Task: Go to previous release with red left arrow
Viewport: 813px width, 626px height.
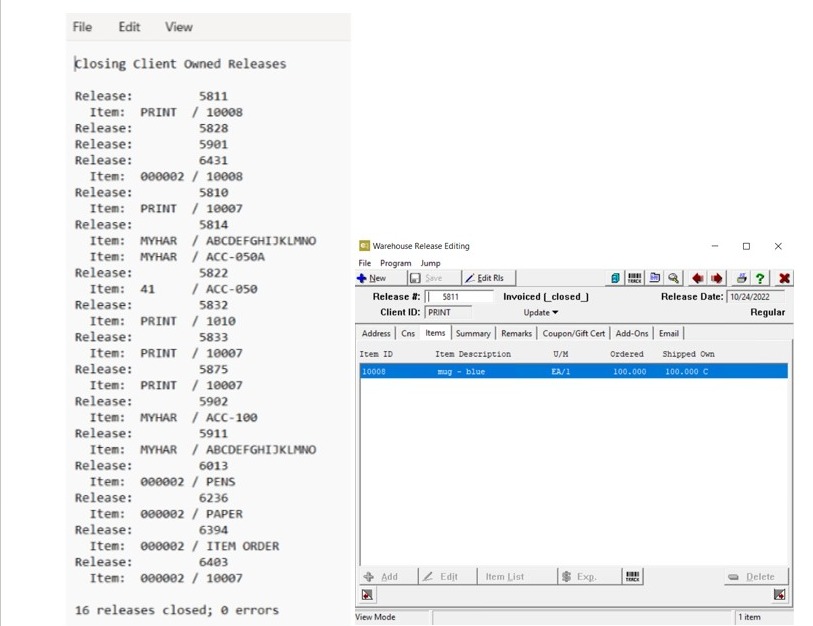Action: (697, 278)
